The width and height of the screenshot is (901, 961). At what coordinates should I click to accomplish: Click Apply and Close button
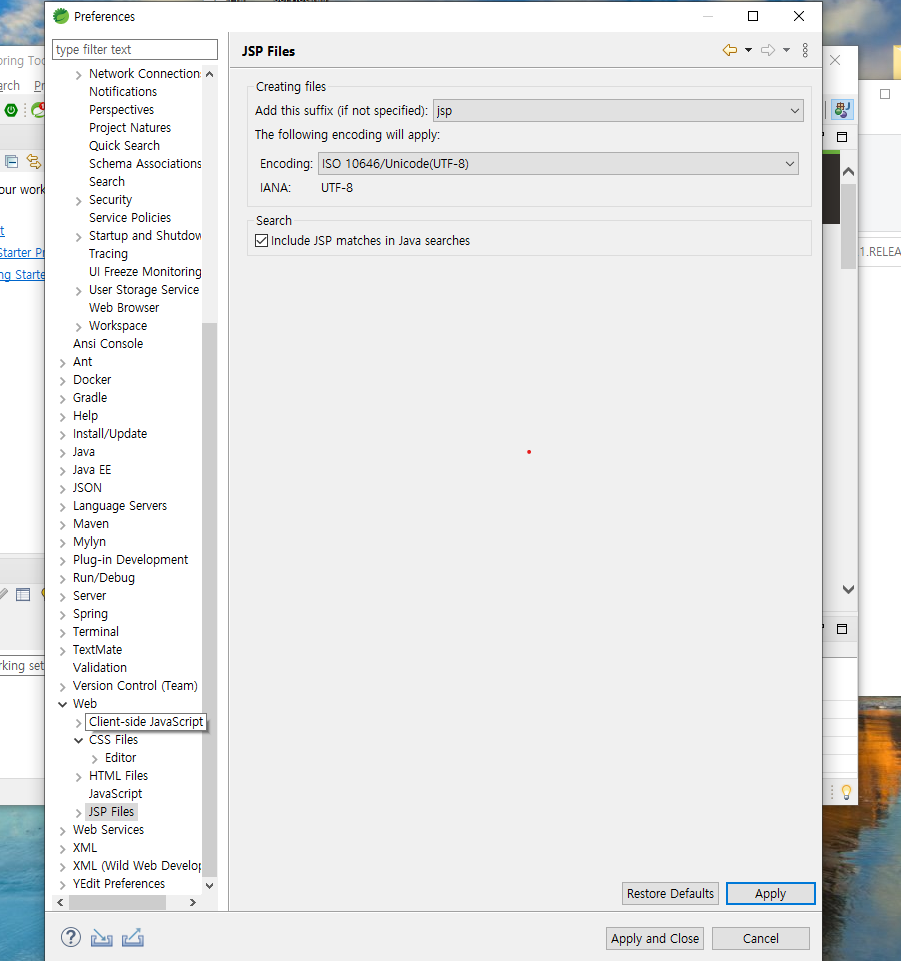point(655,938)
